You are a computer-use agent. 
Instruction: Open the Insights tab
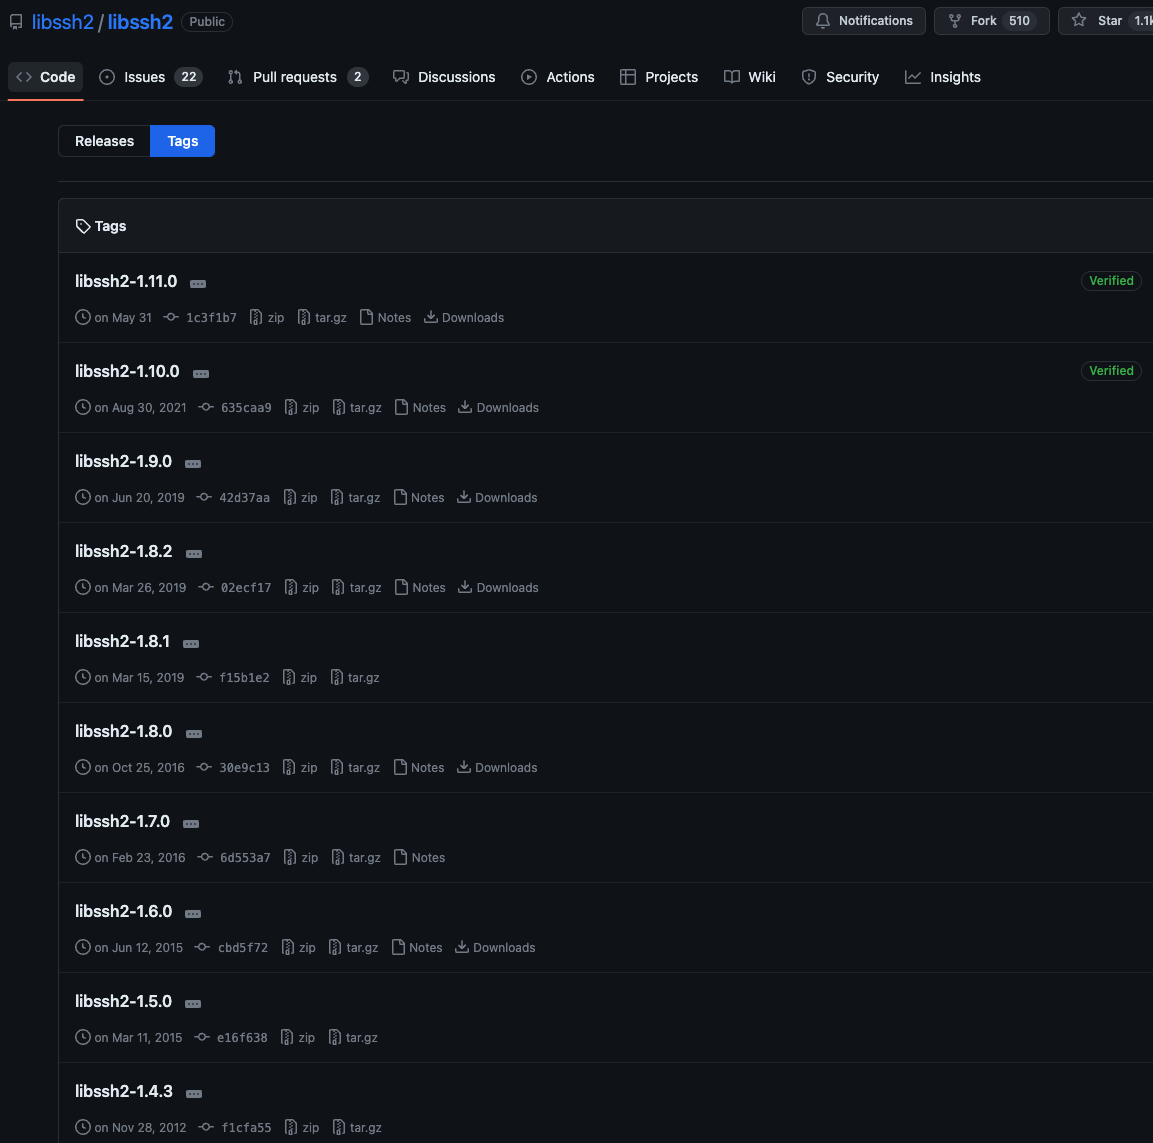pos(943,77)
